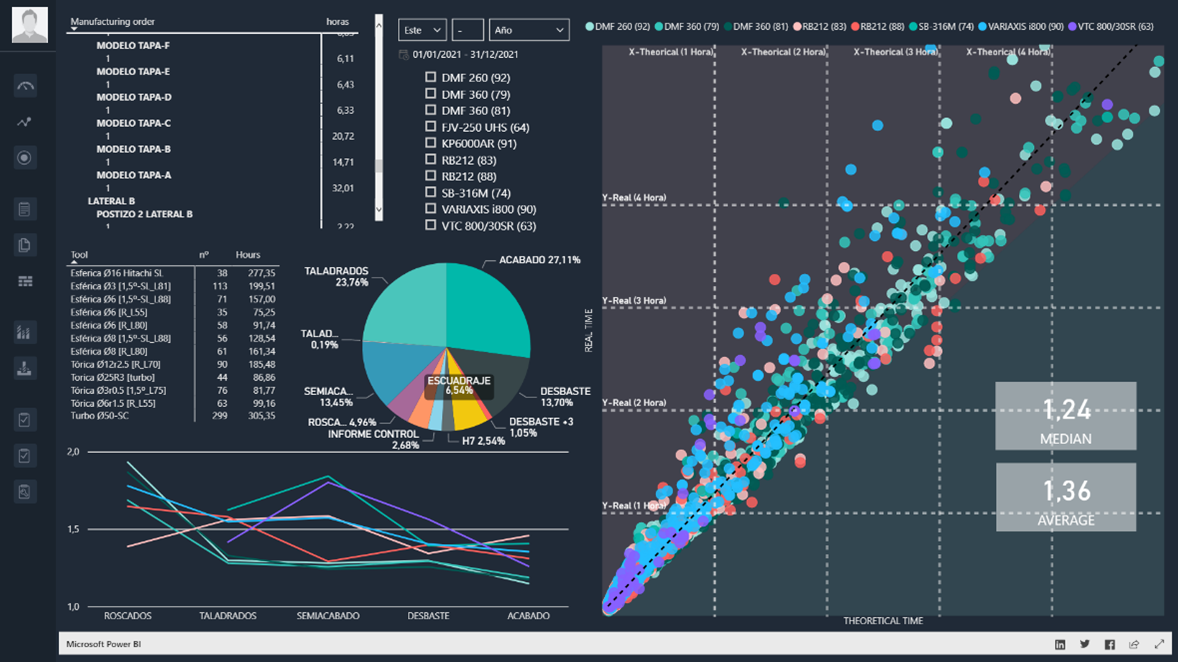The image size is (1178, 662).
Task: Open the bar chart page in sidebar
Action: click(25, 332)
